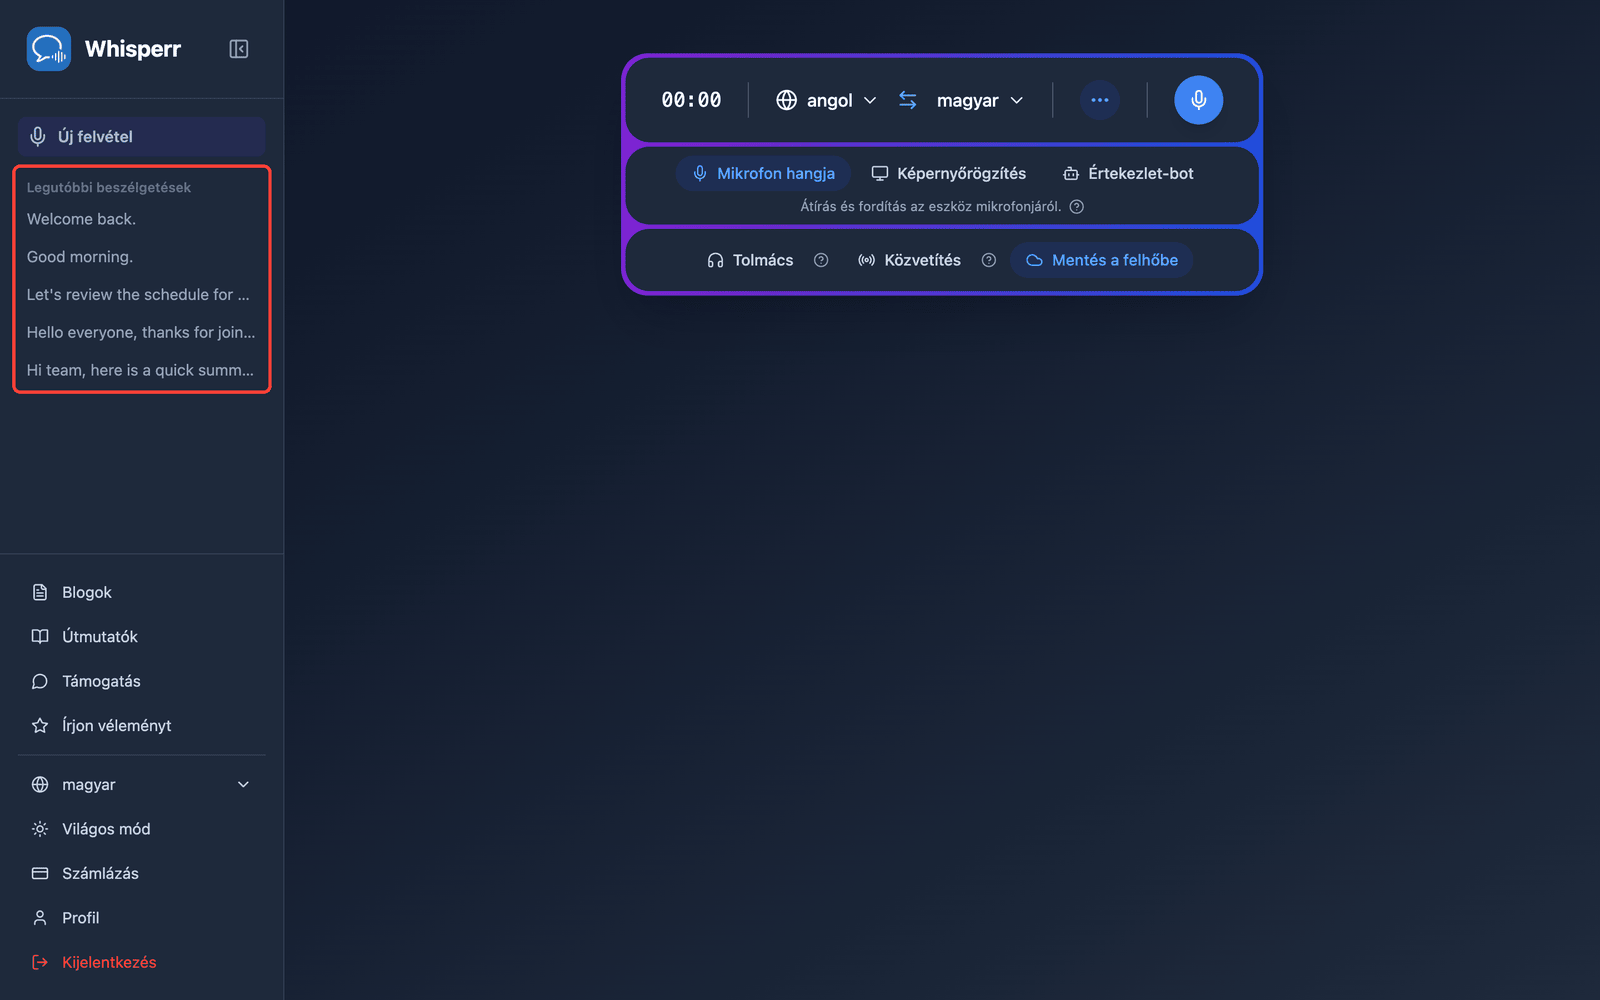Select the Képernyőrögzítés tab
This screenshot has width=1600, height=1000.
[x=949, y=173]
